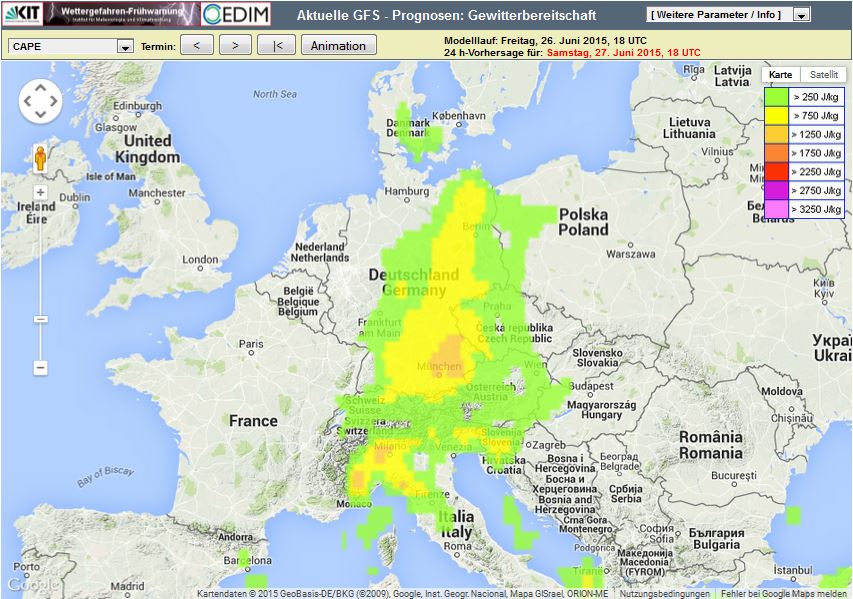Click the Zagreb city label
The image size is (853, 599).
pos(549,444)
